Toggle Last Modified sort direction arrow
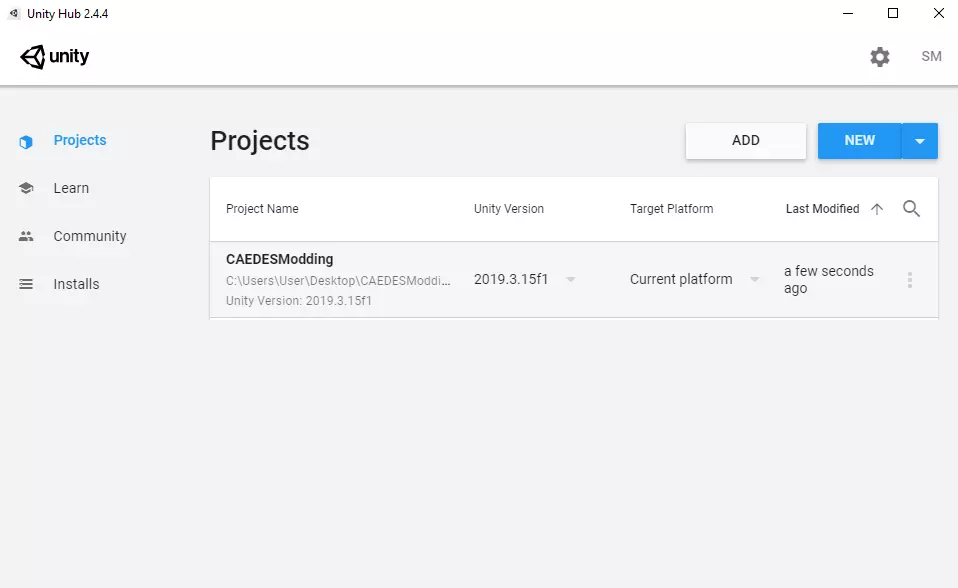 pos(877,209)
